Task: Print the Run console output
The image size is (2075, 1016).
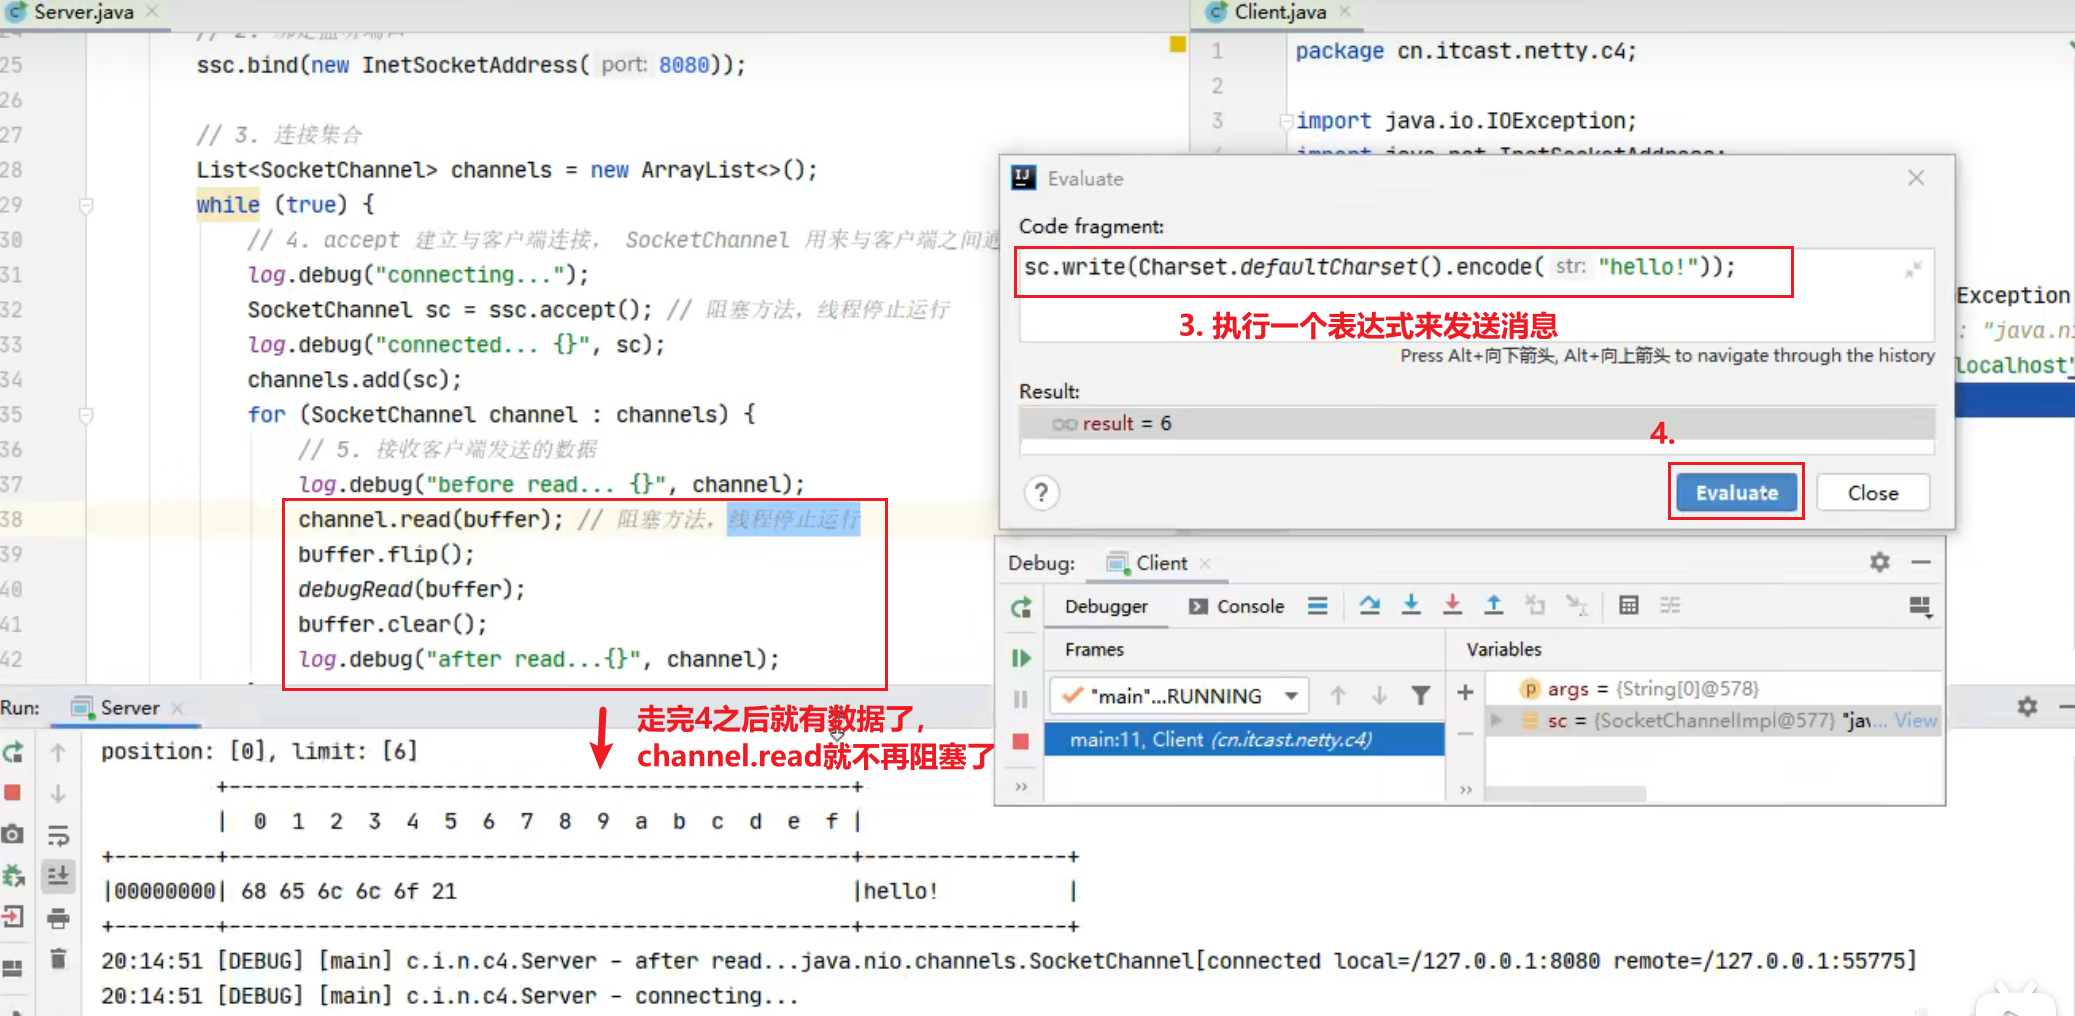Action: 58,917
